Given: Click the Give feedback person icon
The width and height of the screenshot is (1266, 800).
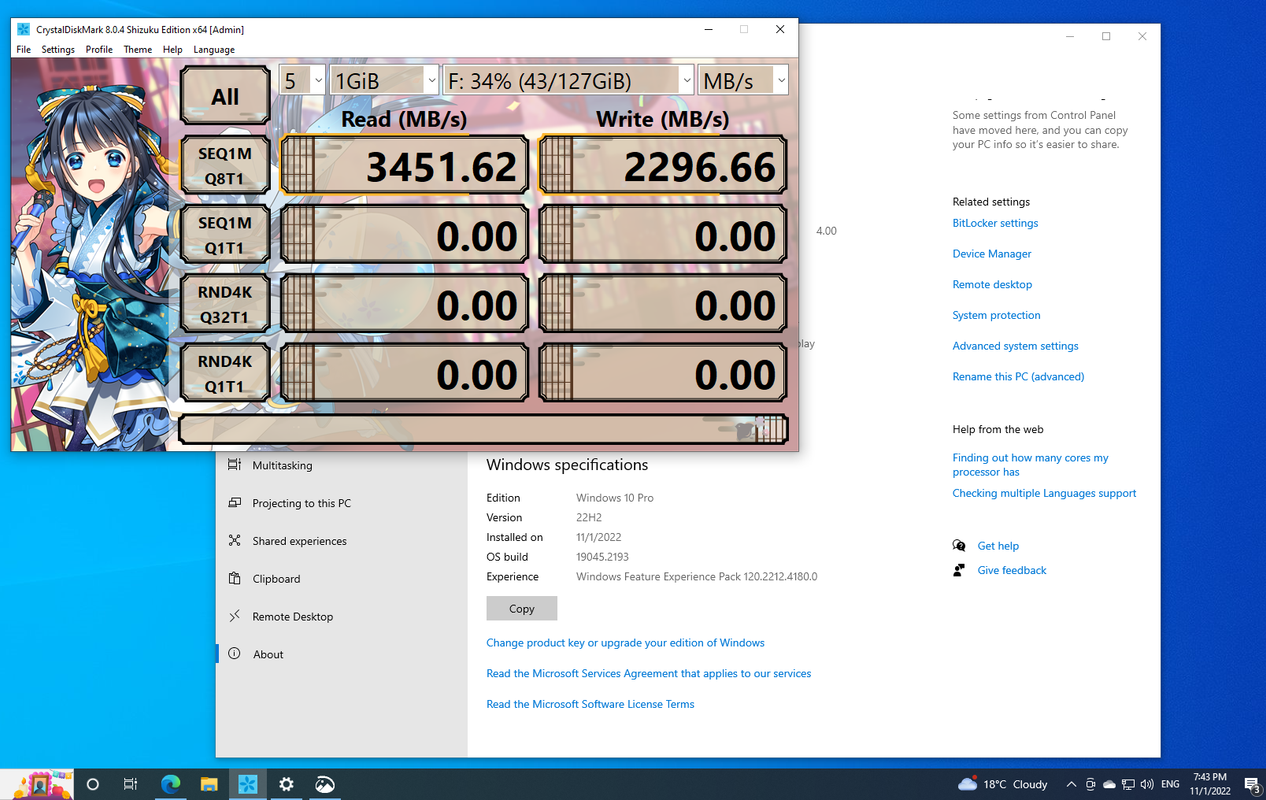Looking at the screenshot, I should pos(959,570).
